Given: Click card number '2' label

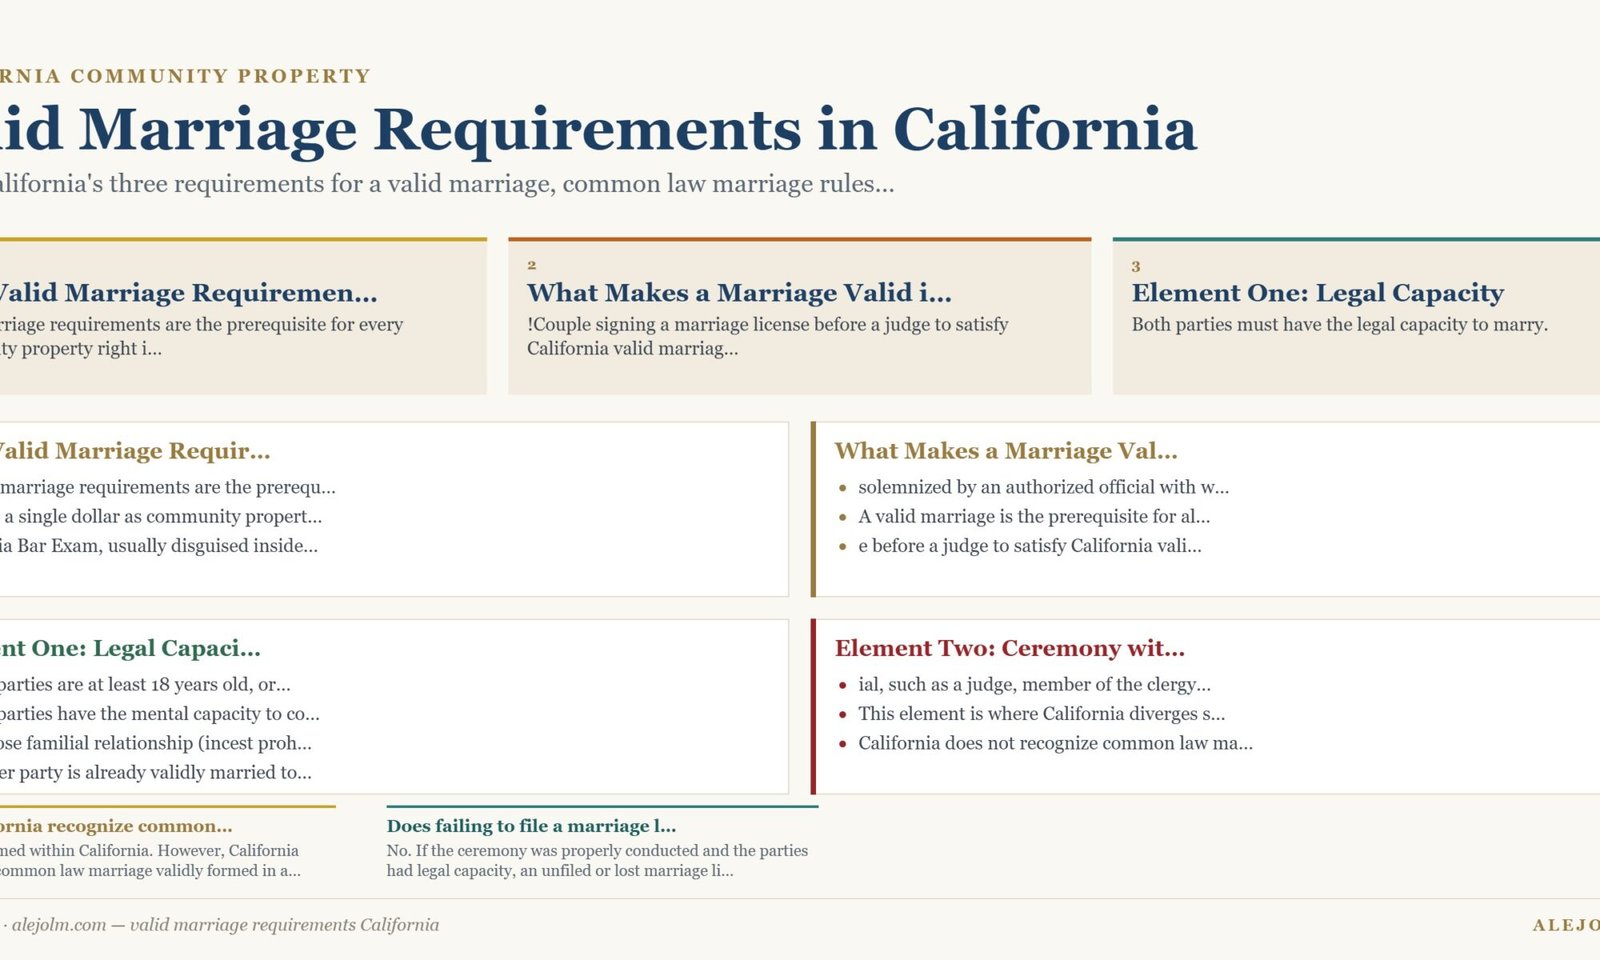Looking at the screenshot, I should [x=532, y=265].
